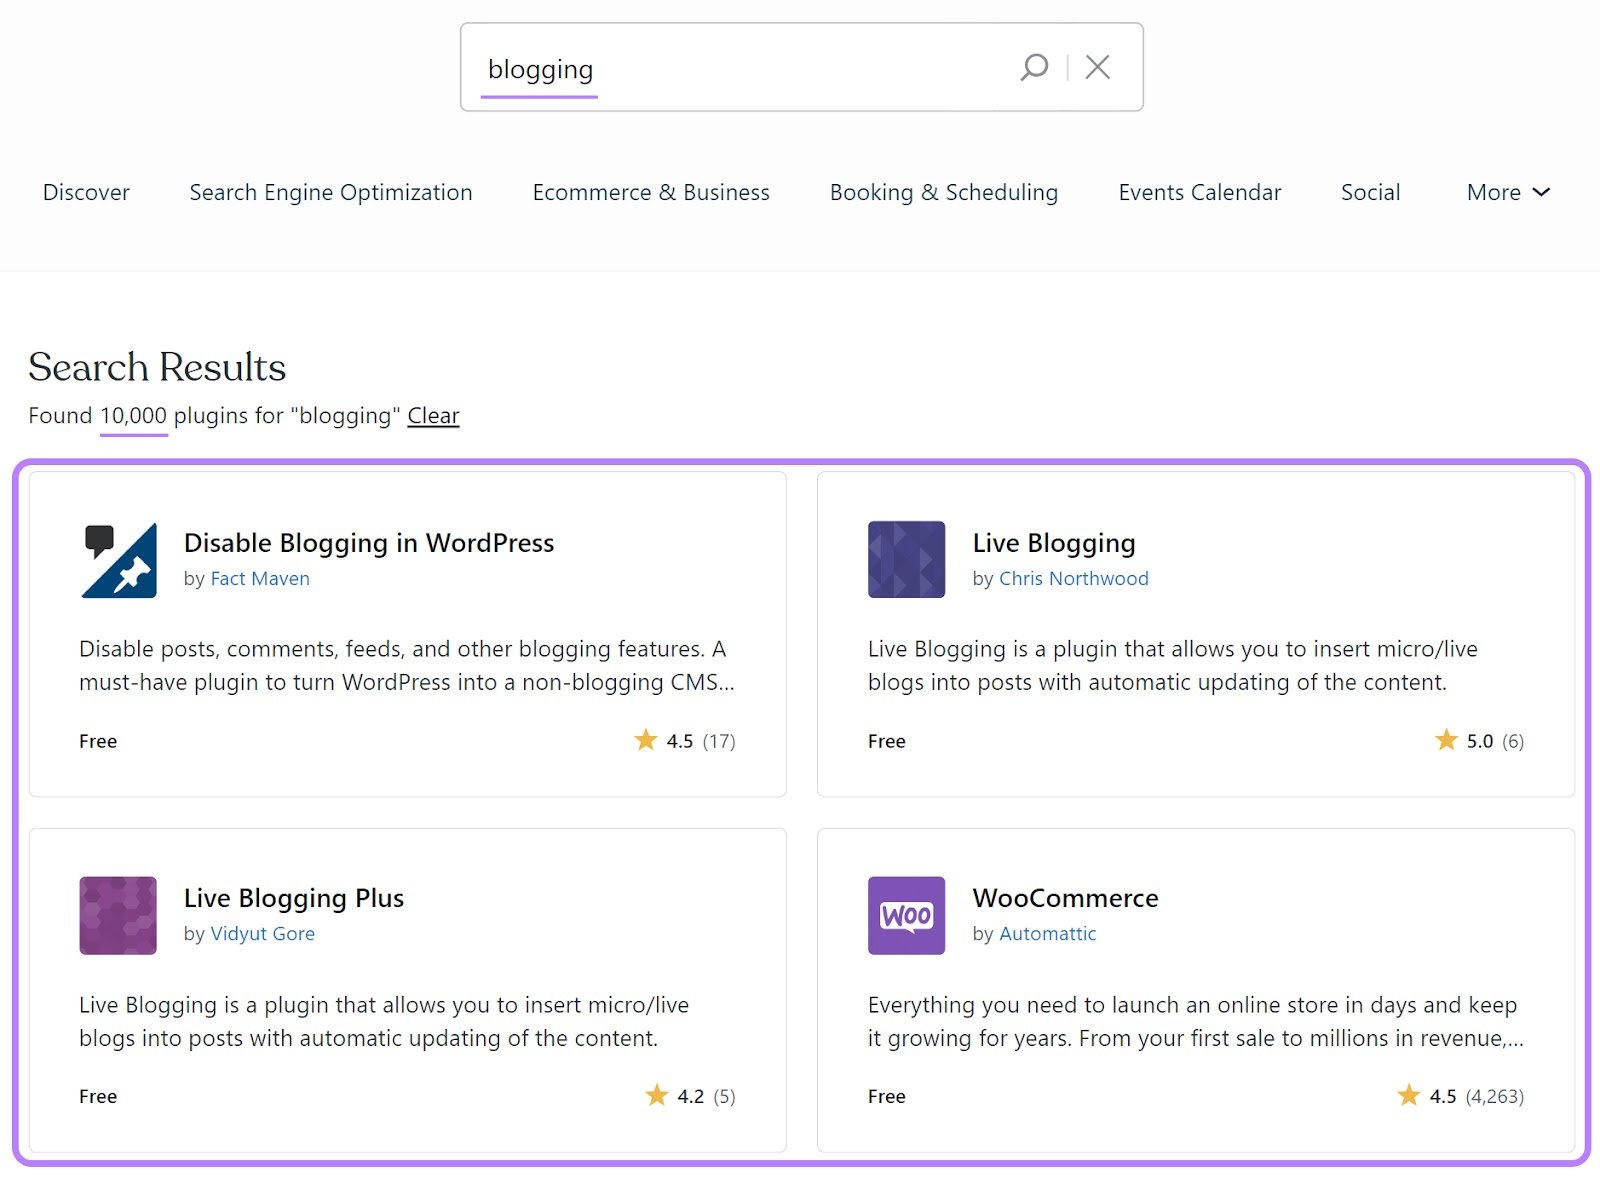
Task: Open the WooCommerce plugin title
Action: tap(1065, 898)
